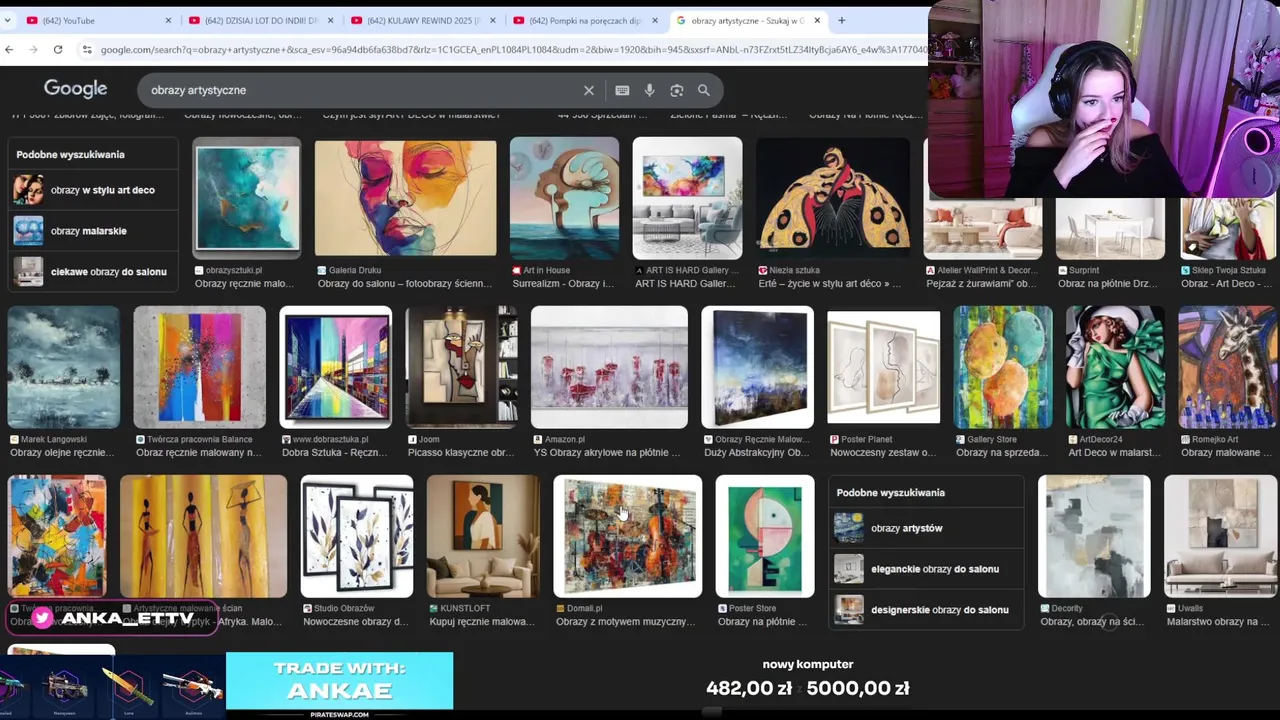Go back using the browser back arrow

pos(9,49)
